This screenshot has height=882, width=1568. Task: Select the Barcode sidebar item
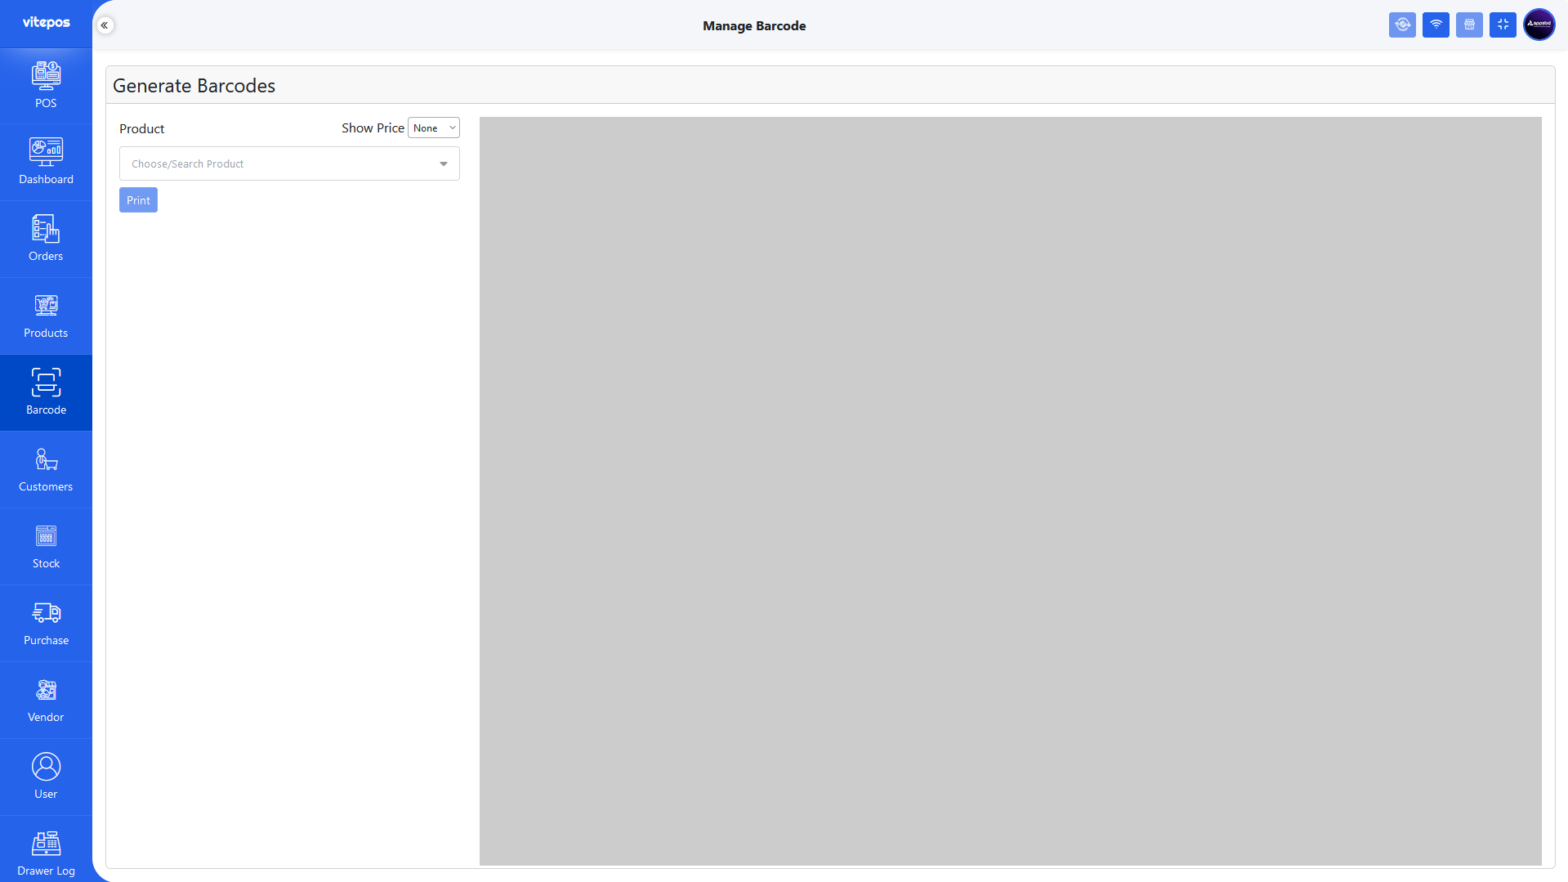click(46, 393)
